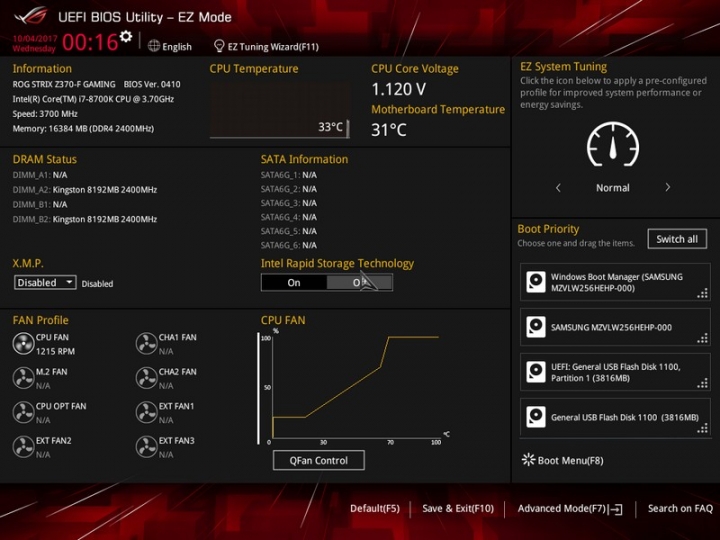This screenshot has width=720, height=540.
Task: Click the CPU Temperature graph
Action: click(280, 110)
